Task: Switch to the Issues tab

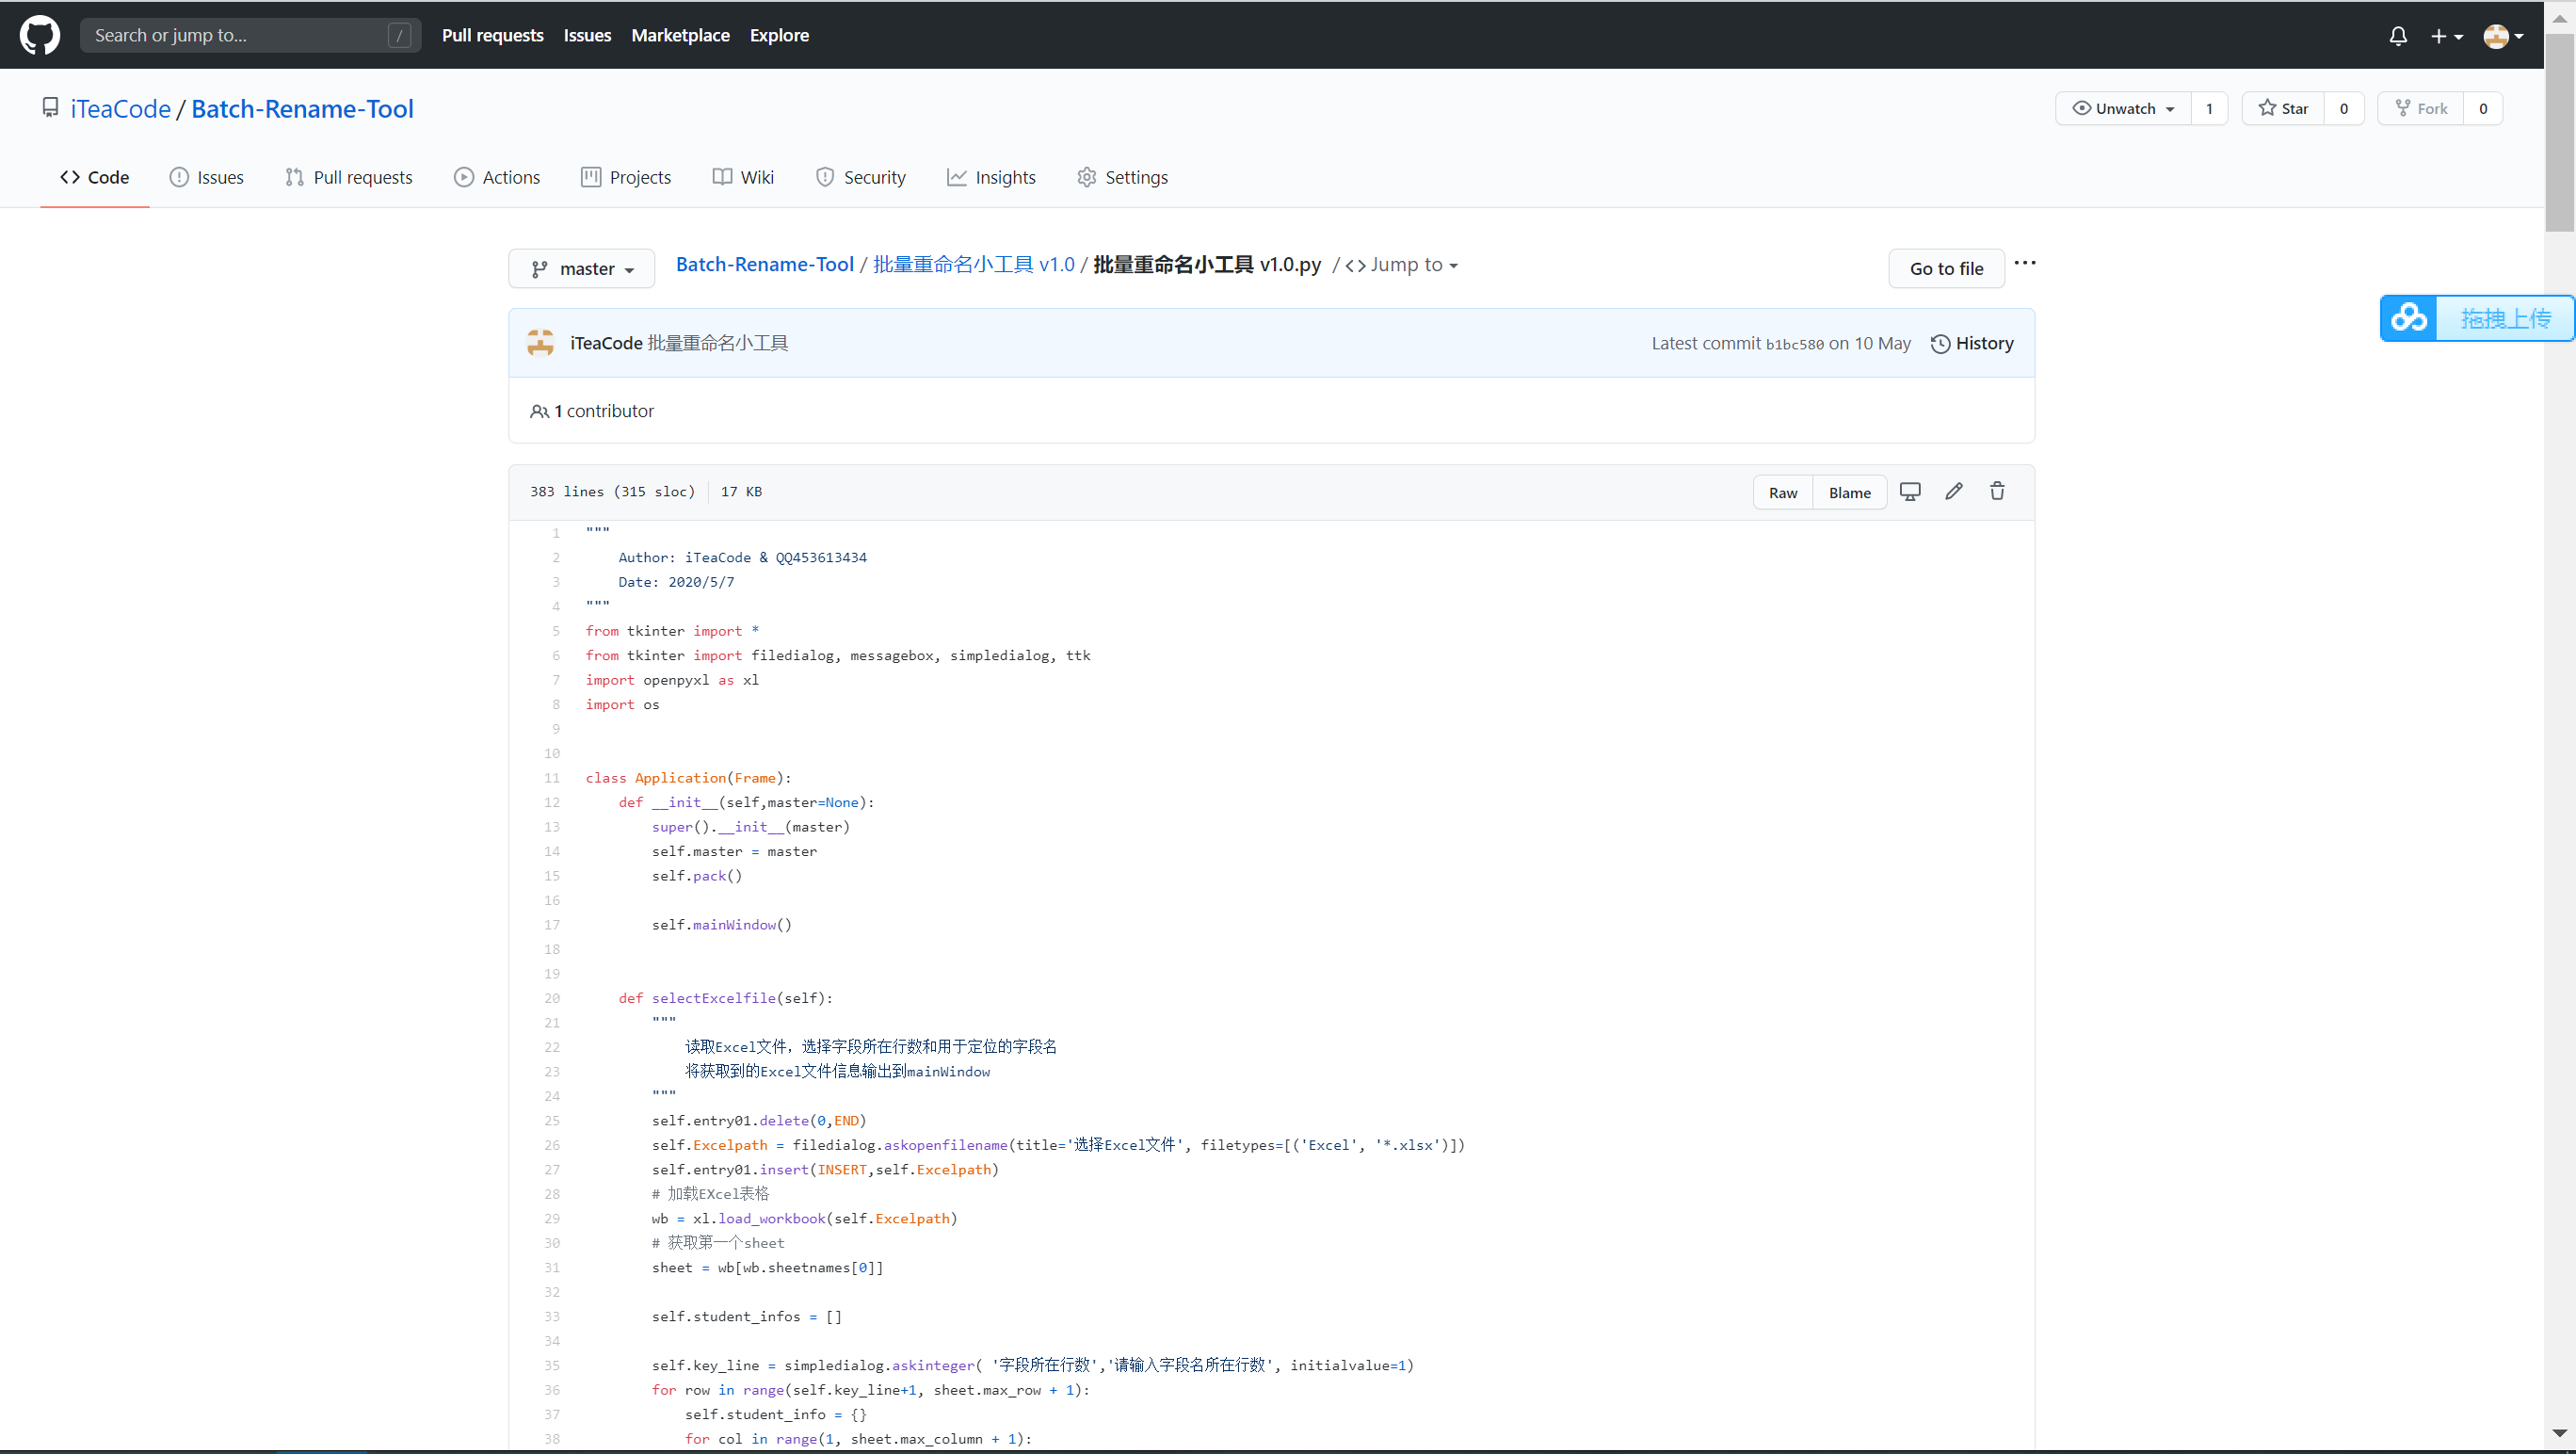Action: tap(207, 177)
